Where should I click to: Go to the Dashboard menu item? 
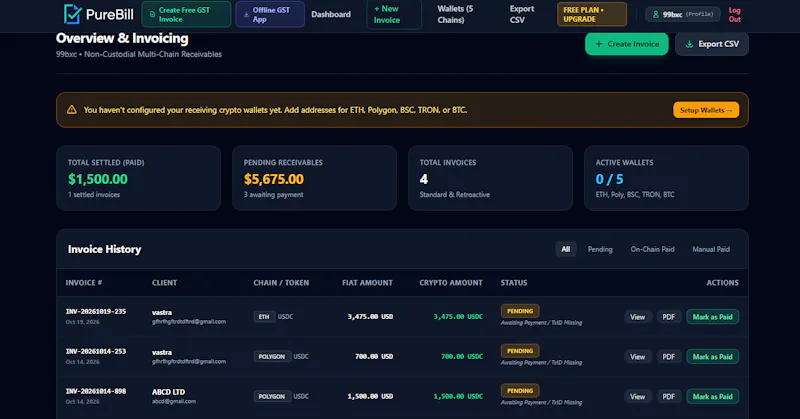coord(331,14)
